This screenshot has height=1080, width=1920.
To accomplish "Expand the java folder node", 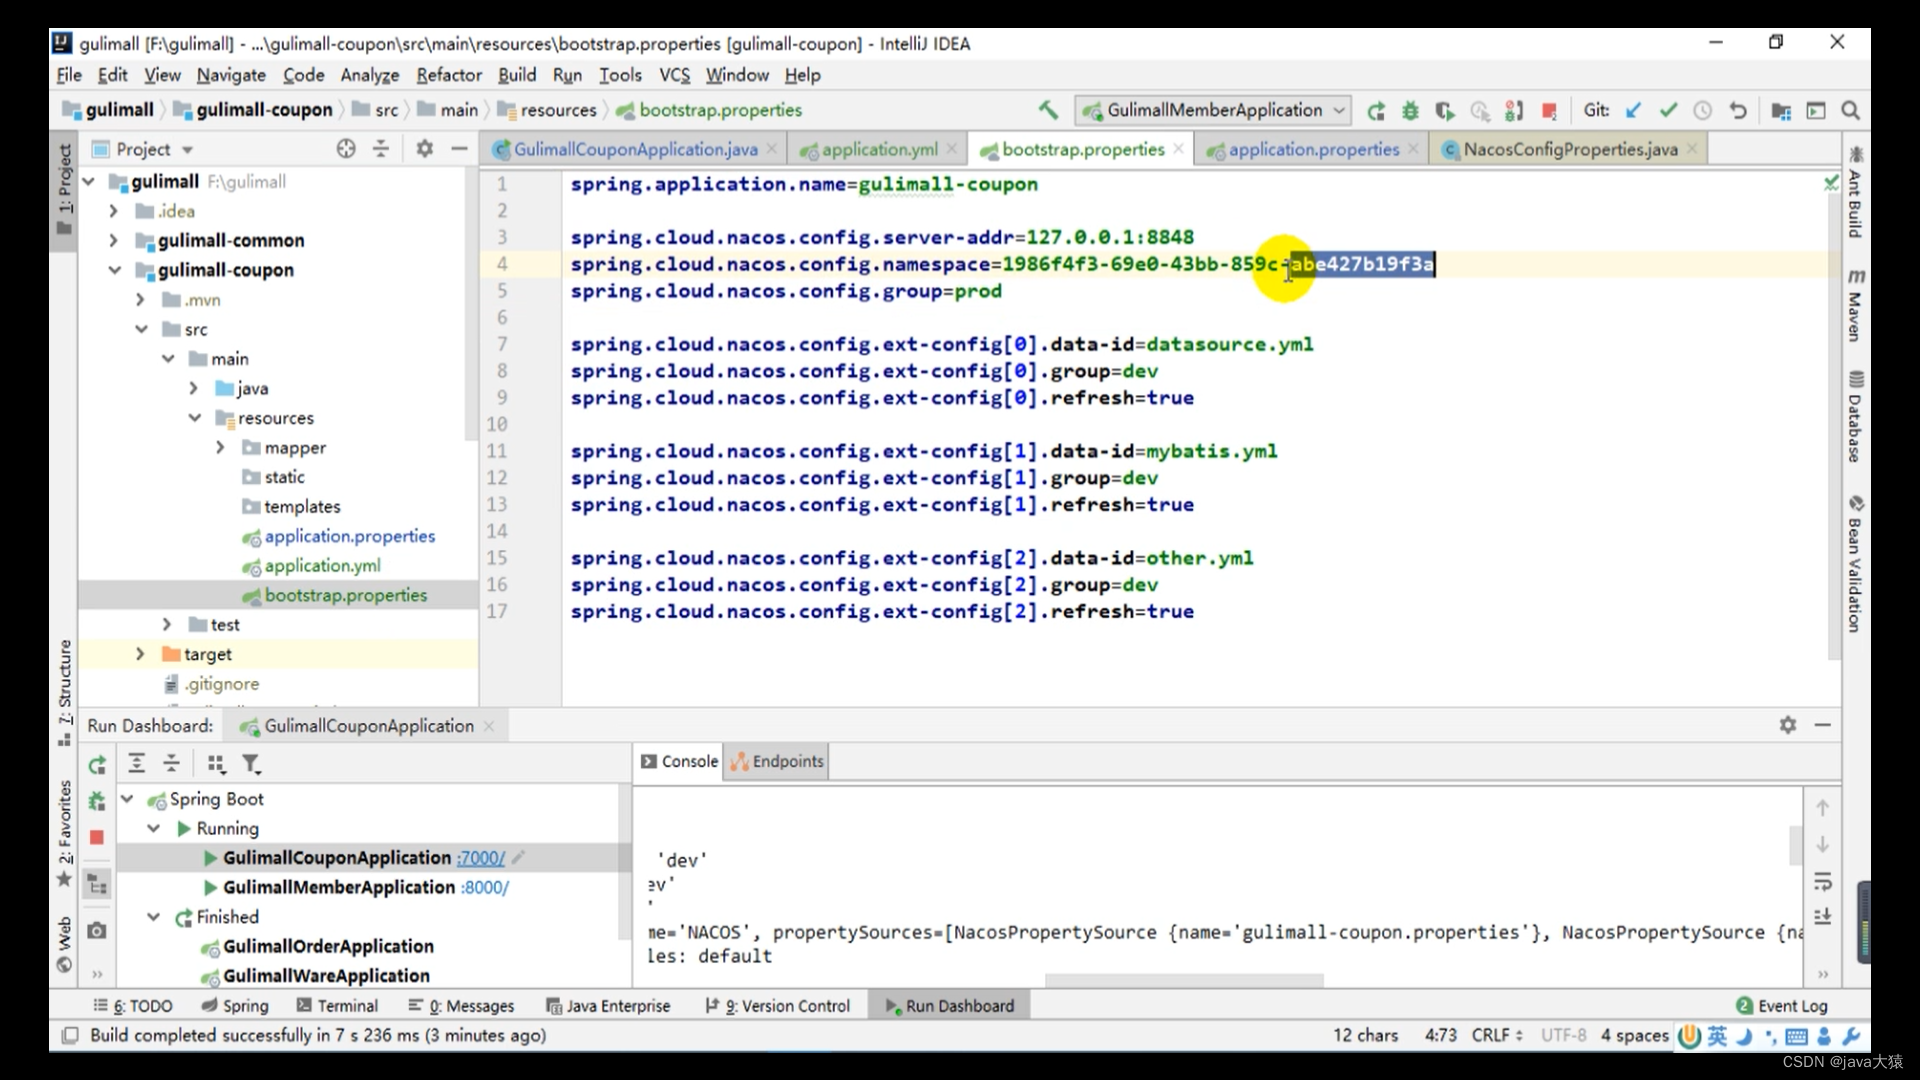I will (x=194, y=388).
